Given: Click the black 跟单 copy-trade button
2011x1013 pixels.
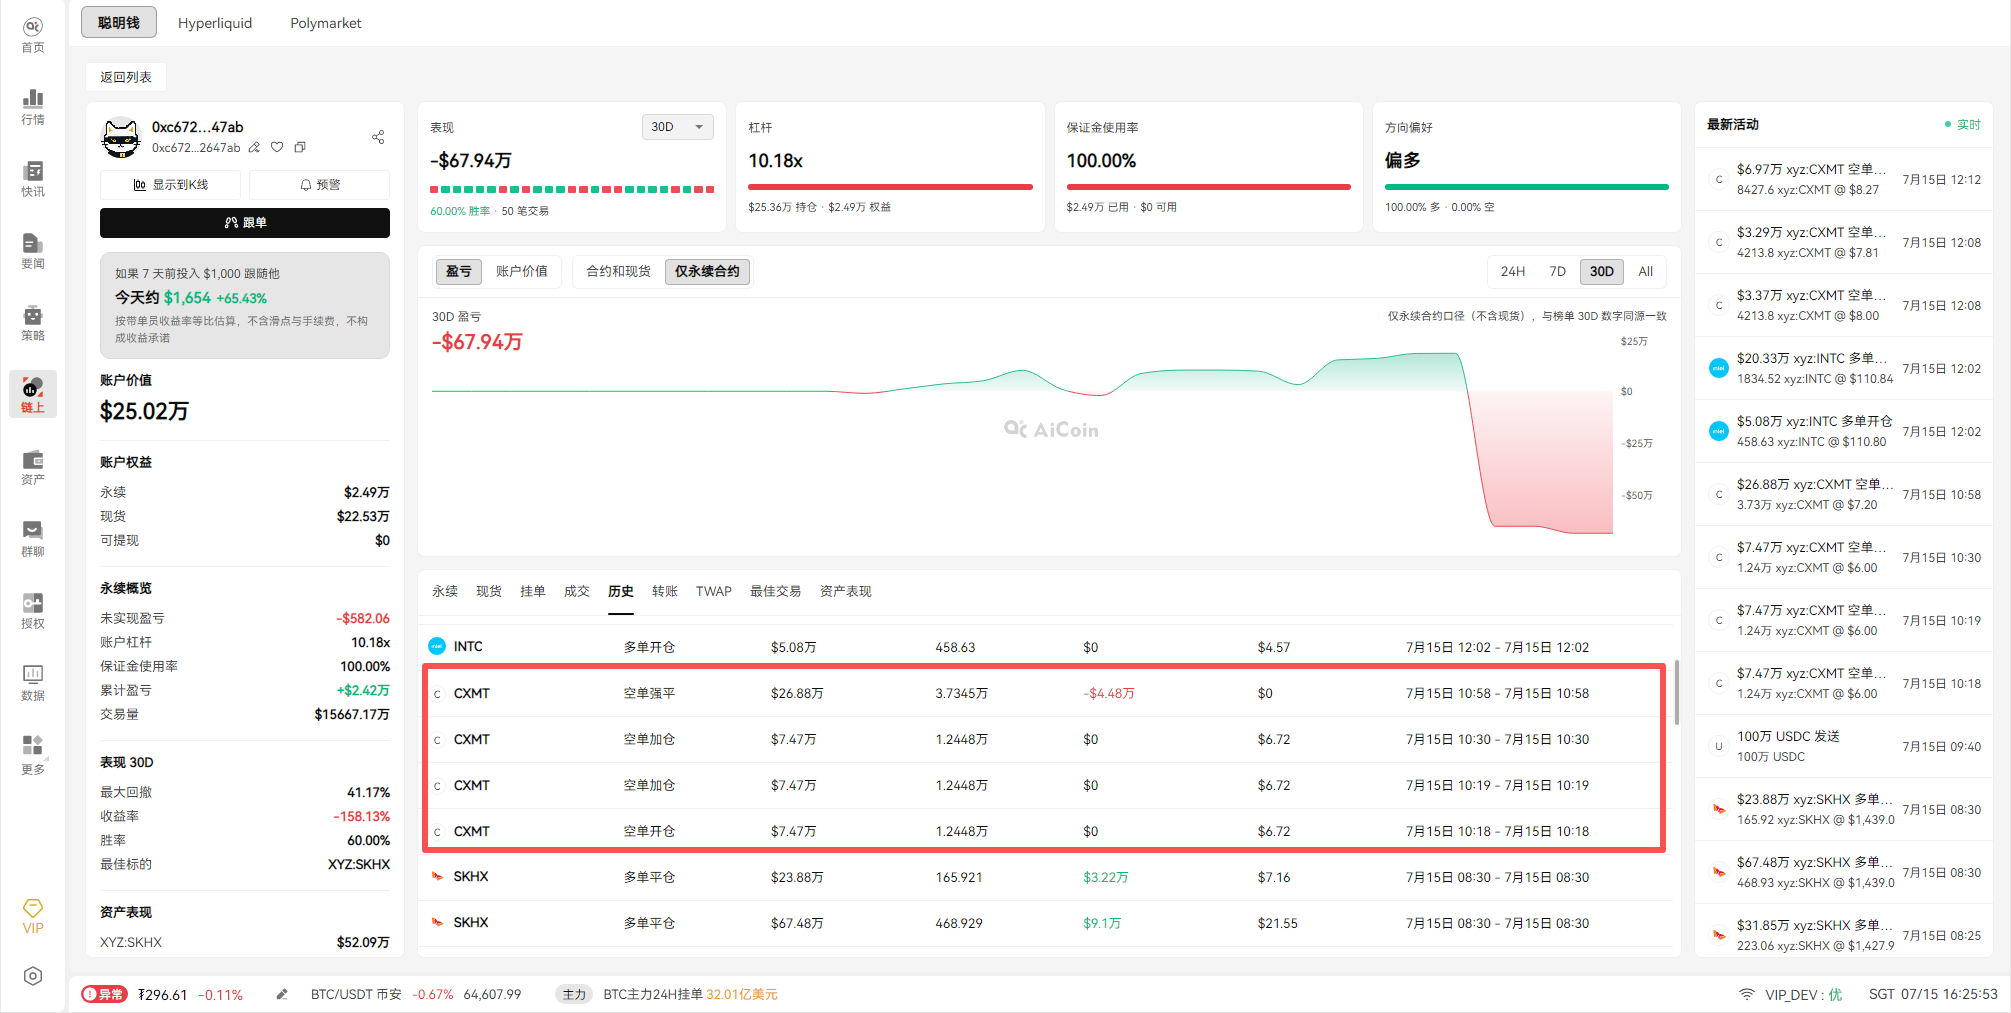Looking at the screenshot, I should point(245,222).
